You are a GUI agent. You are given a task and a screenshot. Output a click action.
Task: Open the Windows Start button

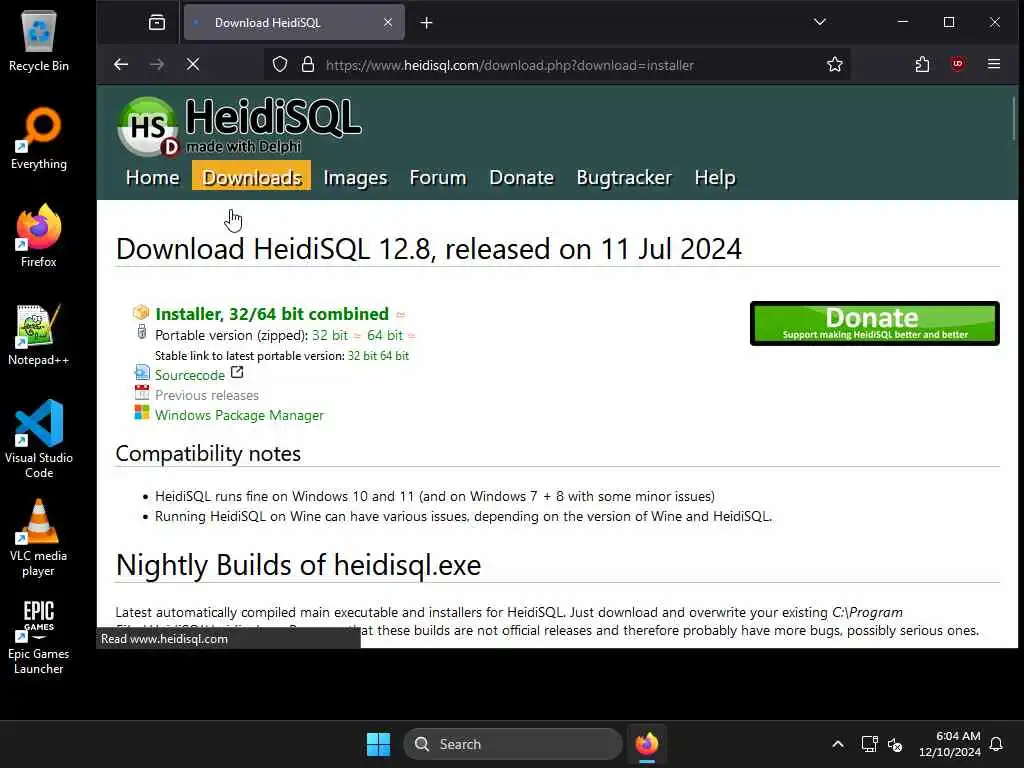coord(378,744)
